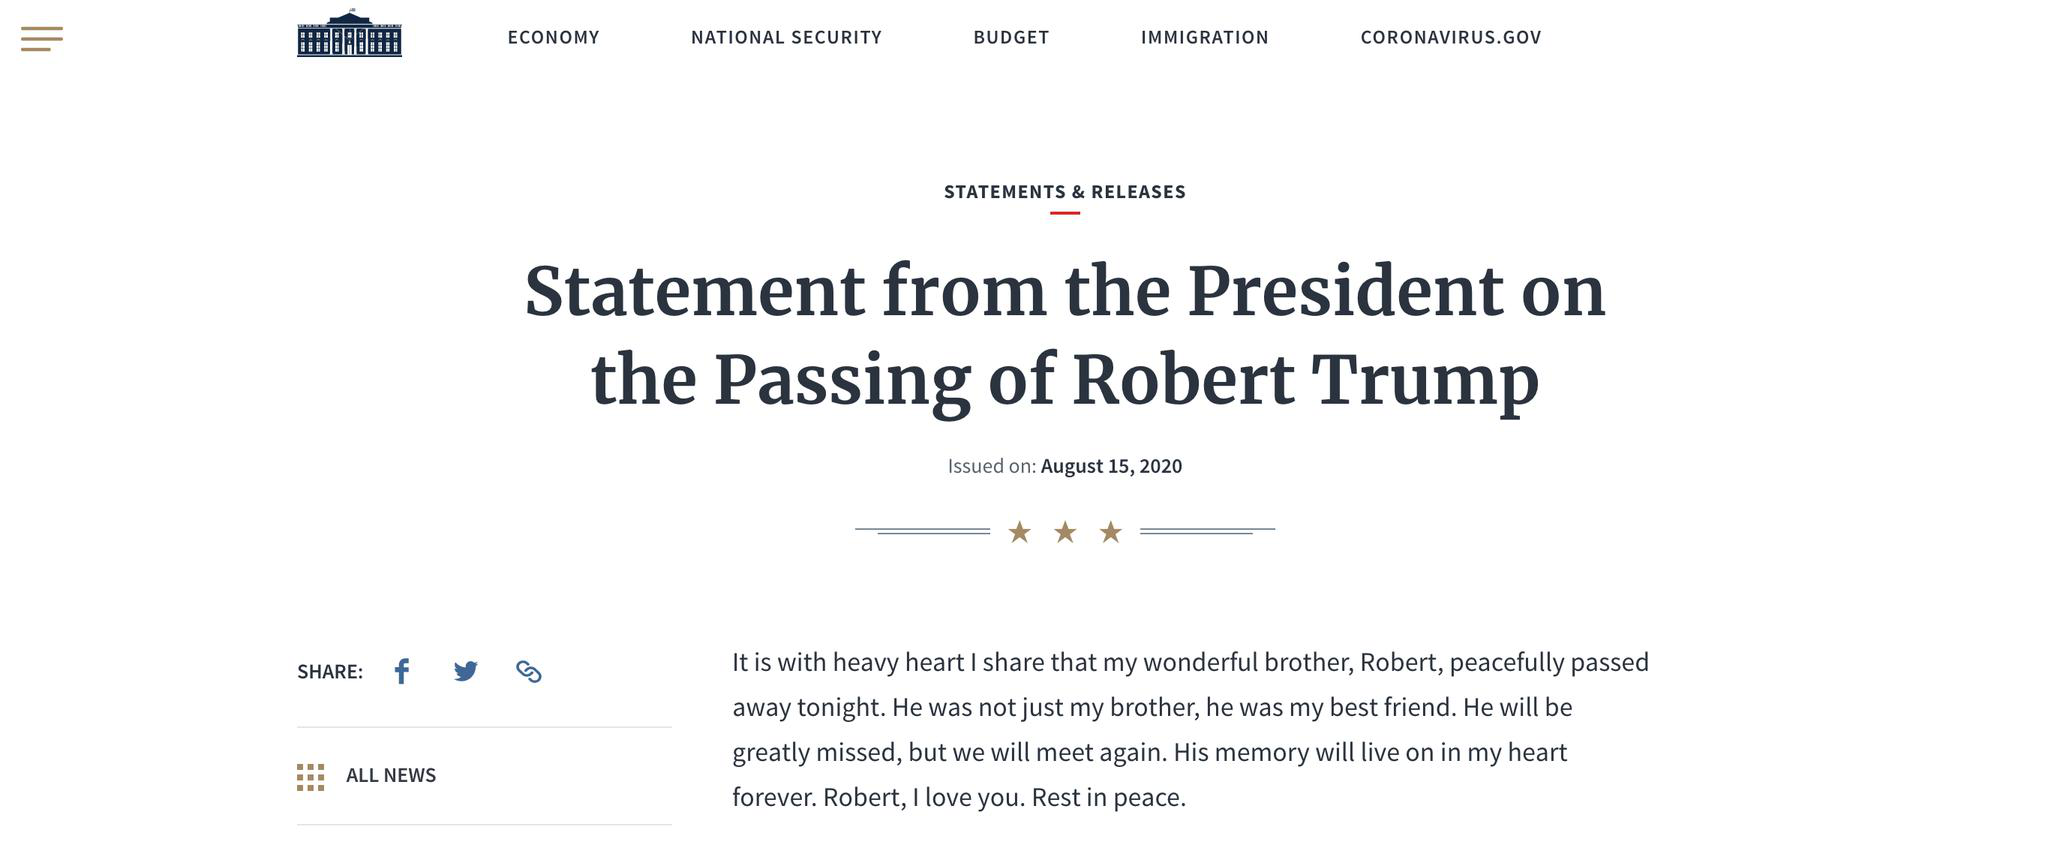Click the White House logo
The height and width of the screenshot is (851, 2048).
(349, 33)
